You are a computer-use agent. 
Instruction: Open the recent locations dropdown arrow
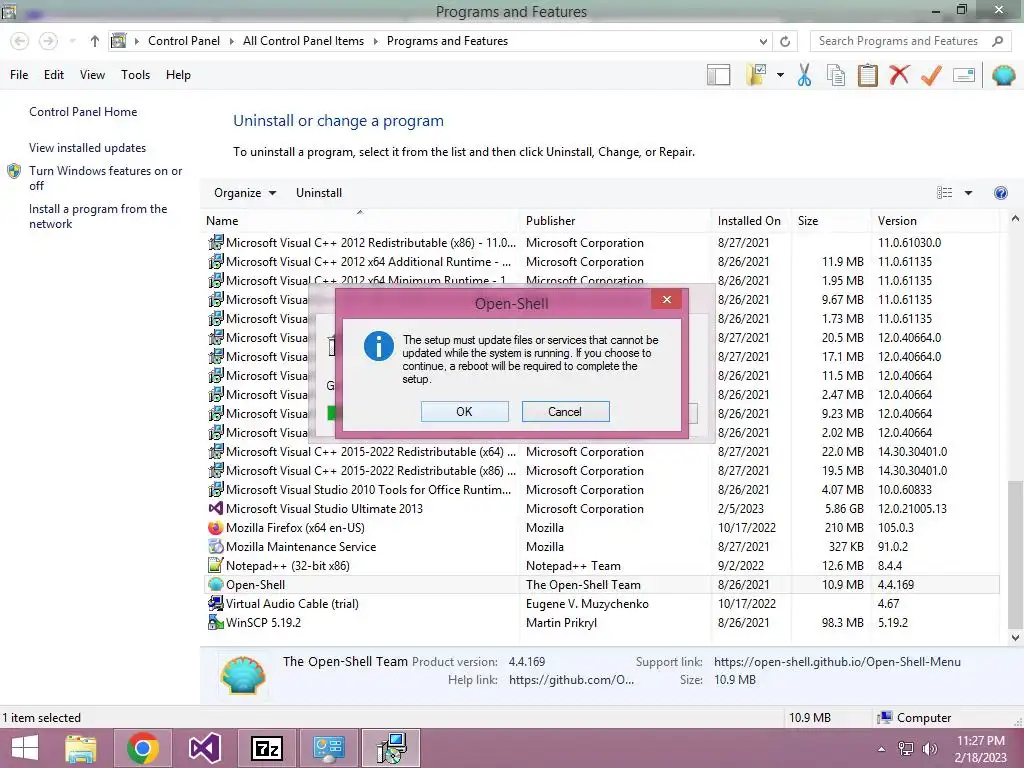pyautogui.click(x=72, y=41)
